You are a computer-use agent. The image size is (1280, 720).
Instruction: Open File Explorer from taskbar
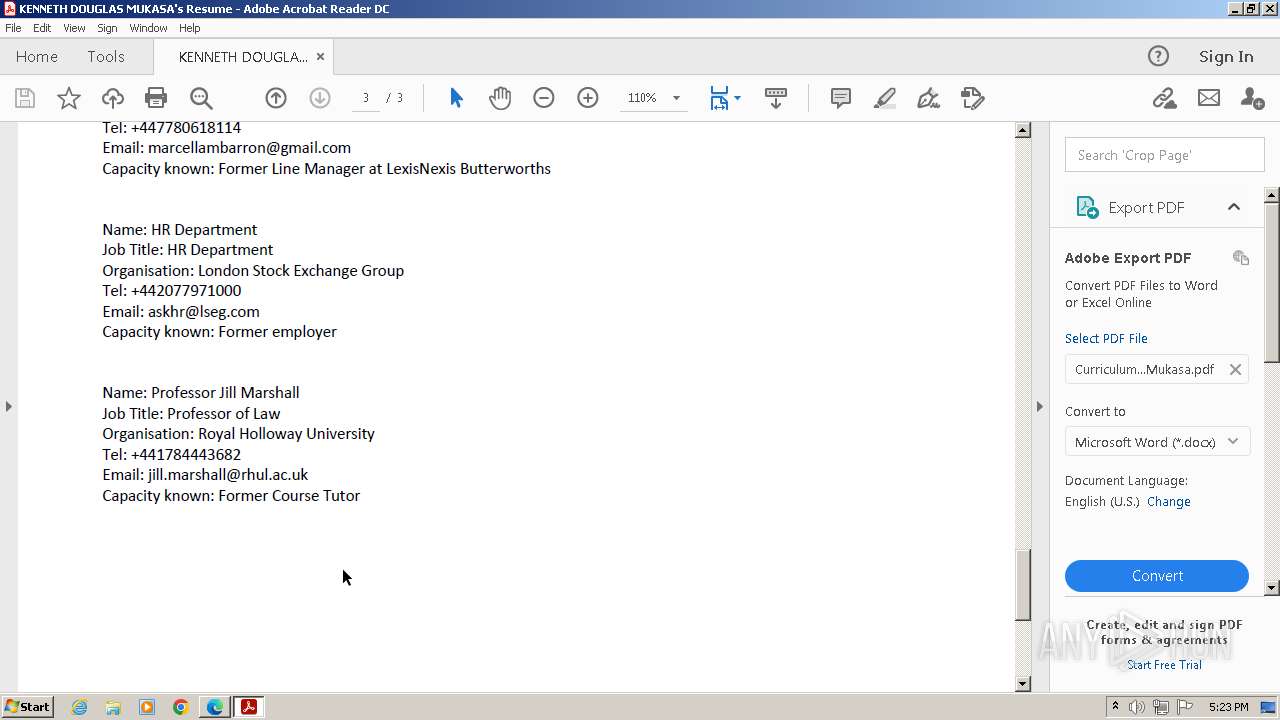coord(113,707)
